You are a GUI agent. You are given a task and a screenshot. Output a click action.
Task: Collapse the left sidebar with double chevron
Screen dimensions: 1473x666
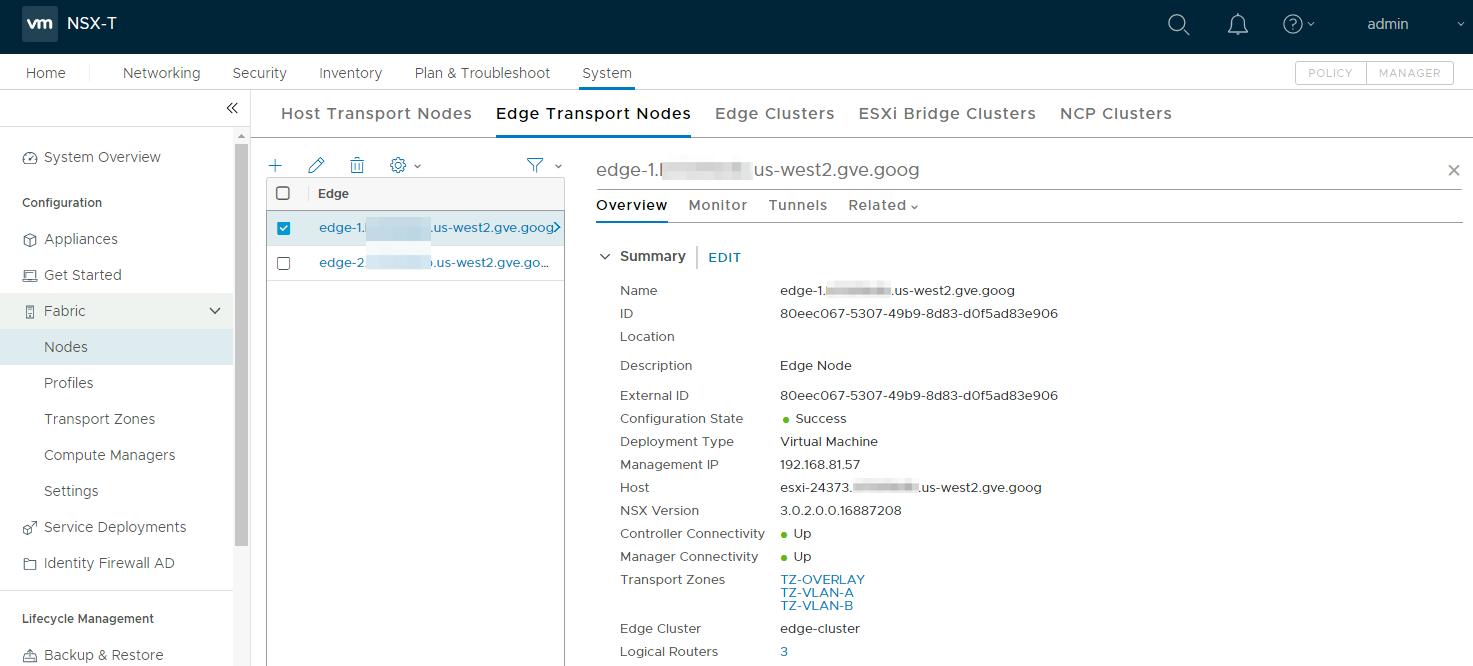point(232,108)
